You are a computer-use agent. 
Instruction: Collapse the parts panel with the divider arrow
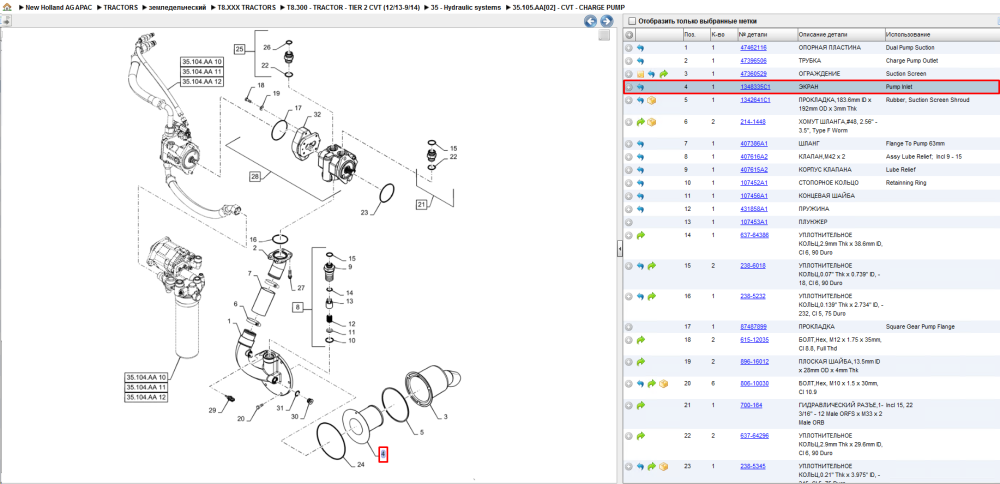(x=619, y=250)
